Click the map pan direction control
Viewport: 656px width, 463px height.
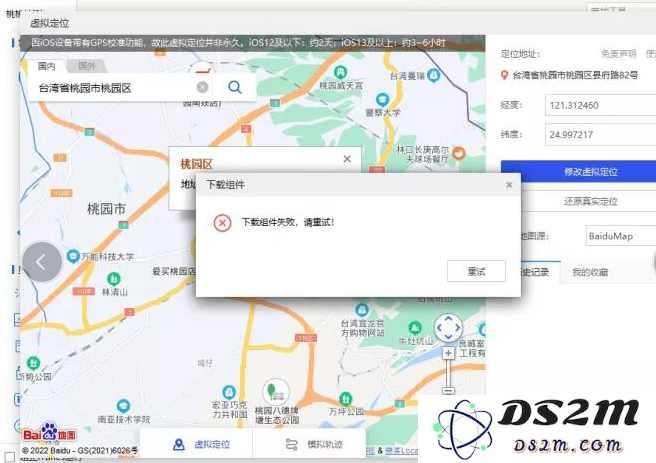pos(448,327)
